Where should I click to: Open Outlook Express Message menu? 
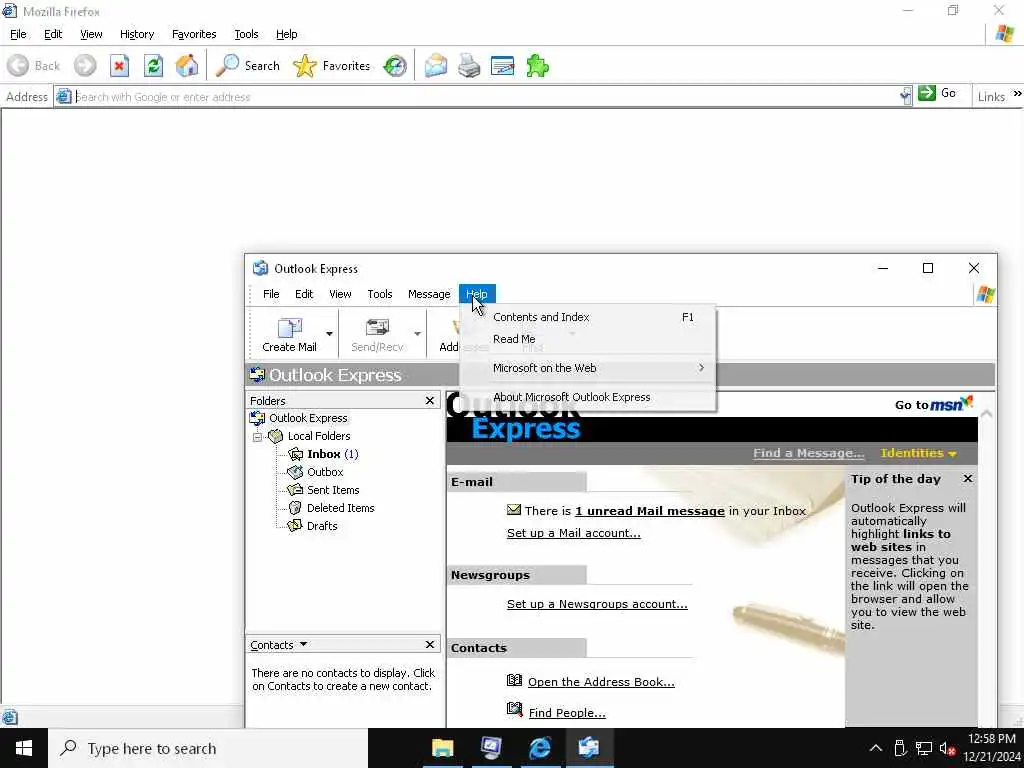pyautogui.click(x=429, y=294)
